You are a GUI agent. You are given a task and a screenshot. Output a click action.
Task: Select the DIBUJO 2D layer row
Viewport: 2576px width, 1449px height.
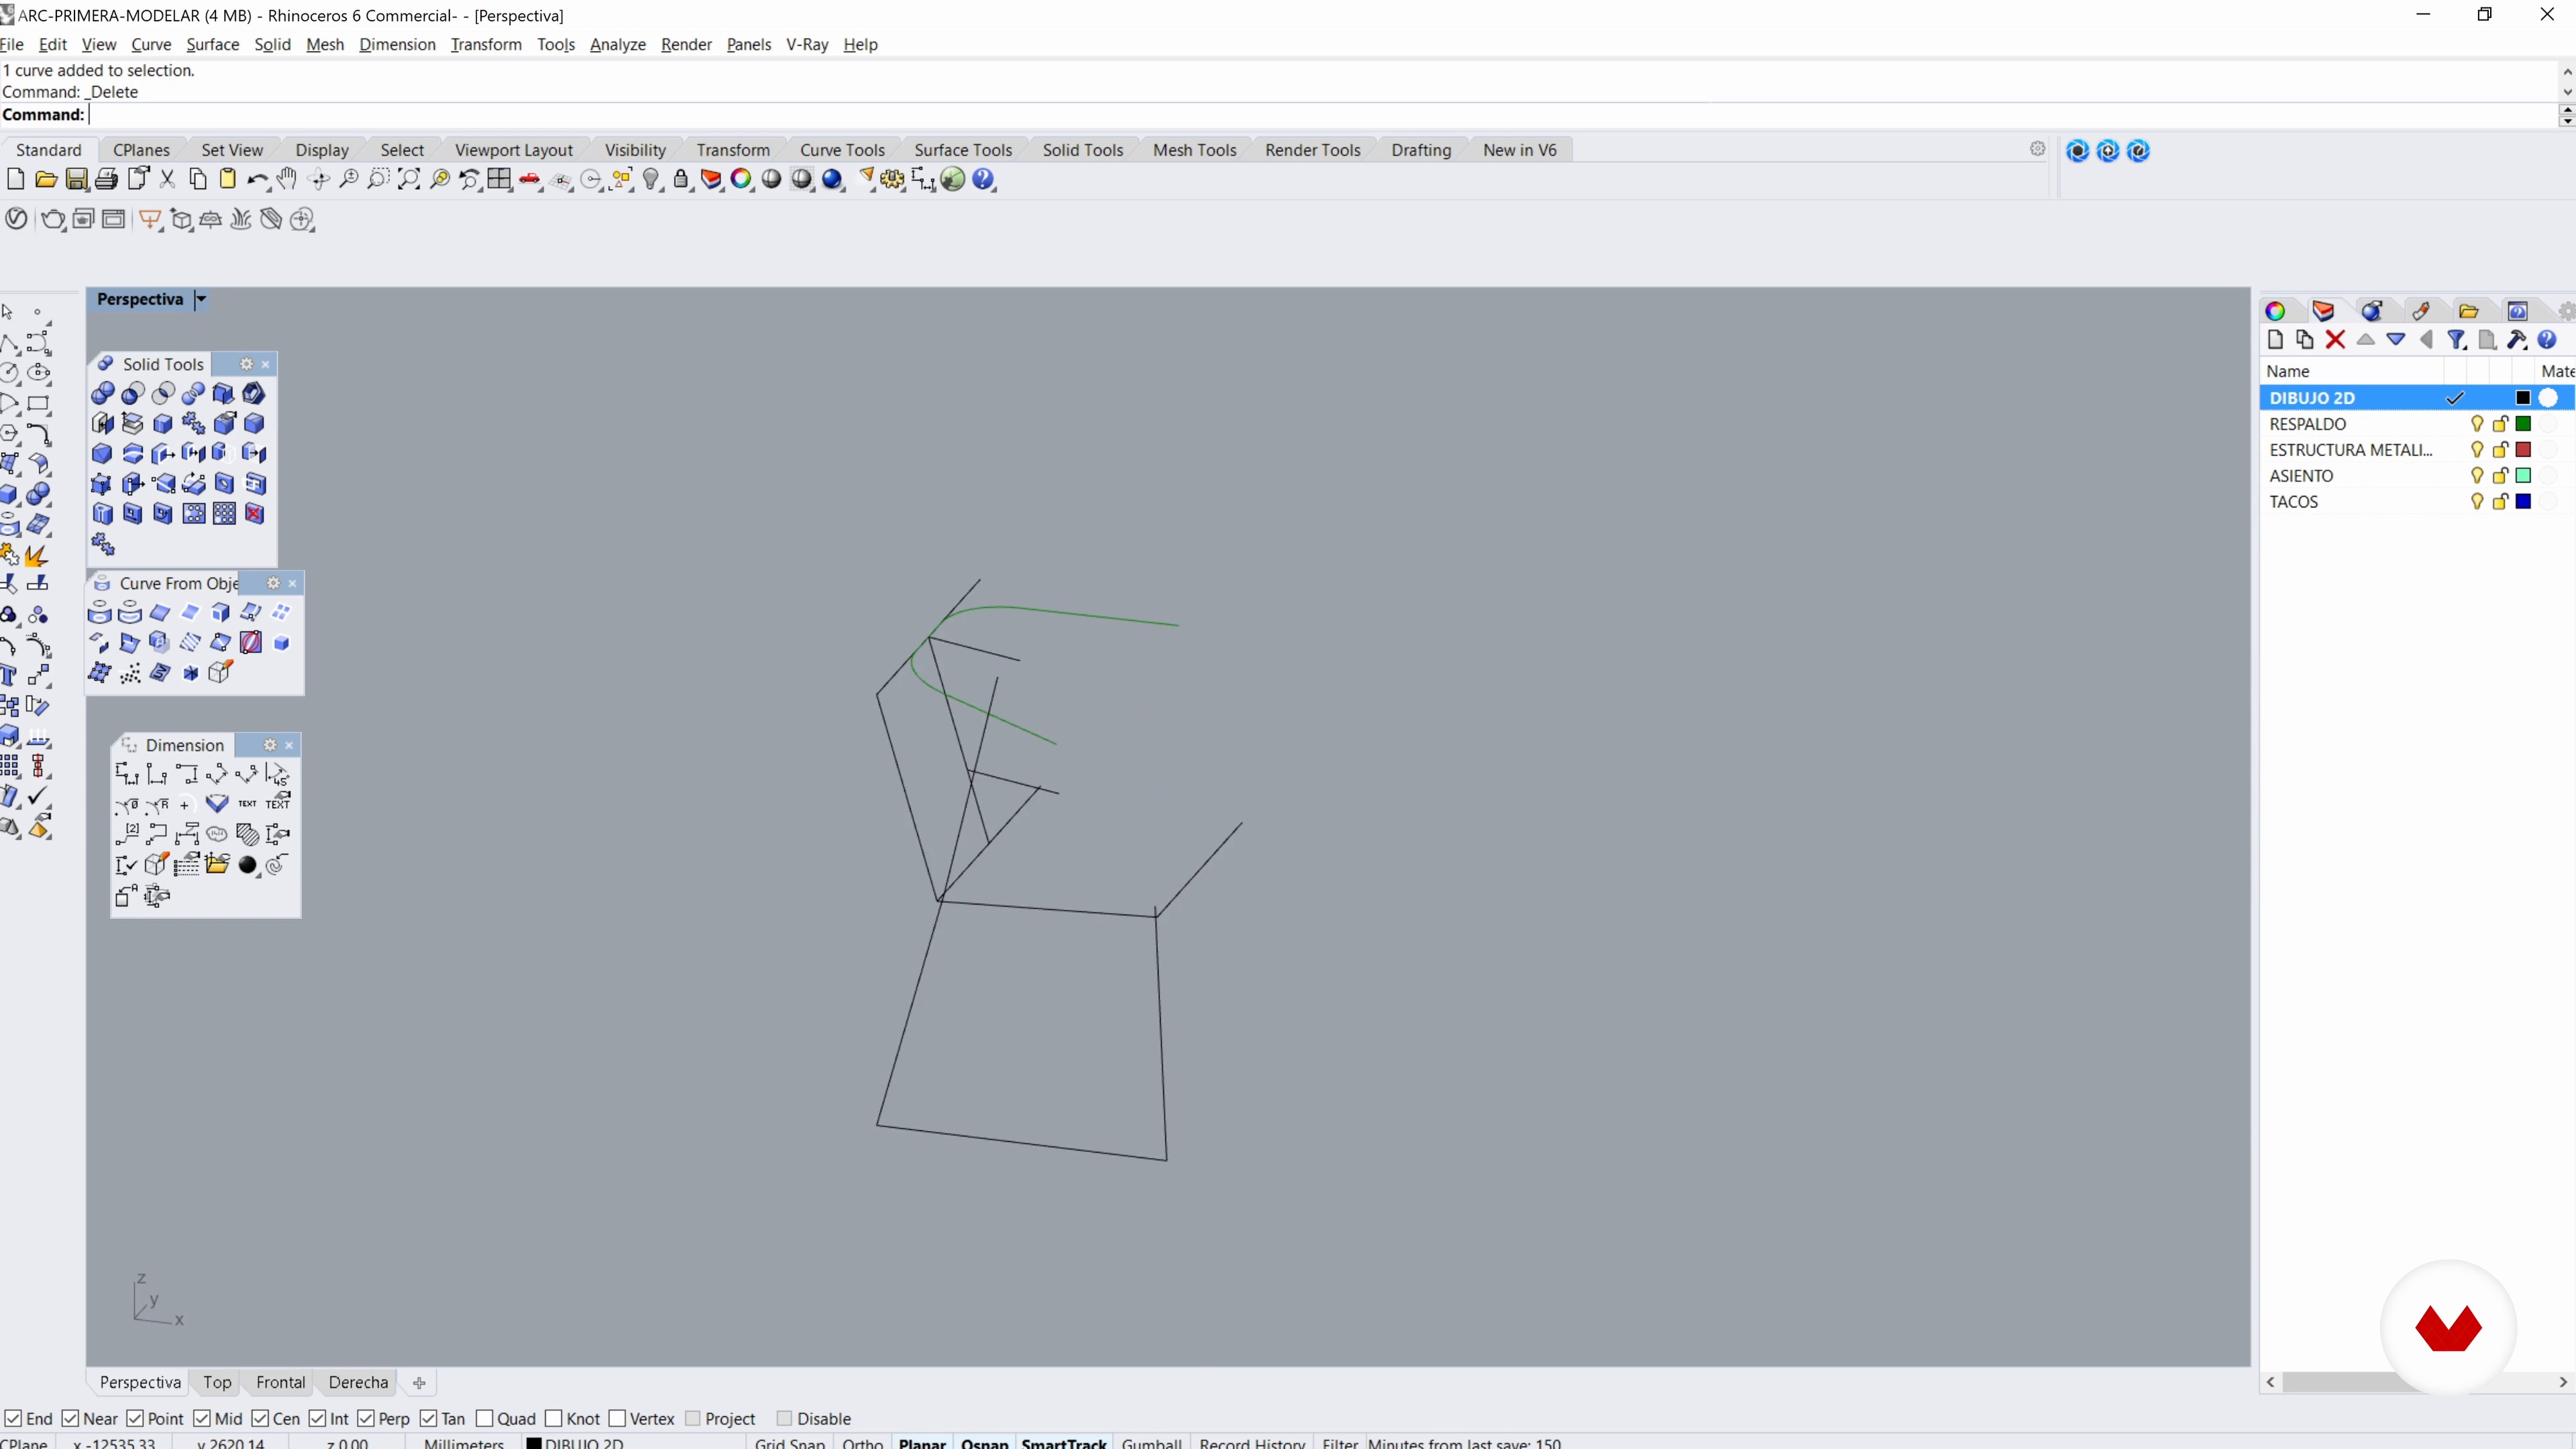[2416, 398]
